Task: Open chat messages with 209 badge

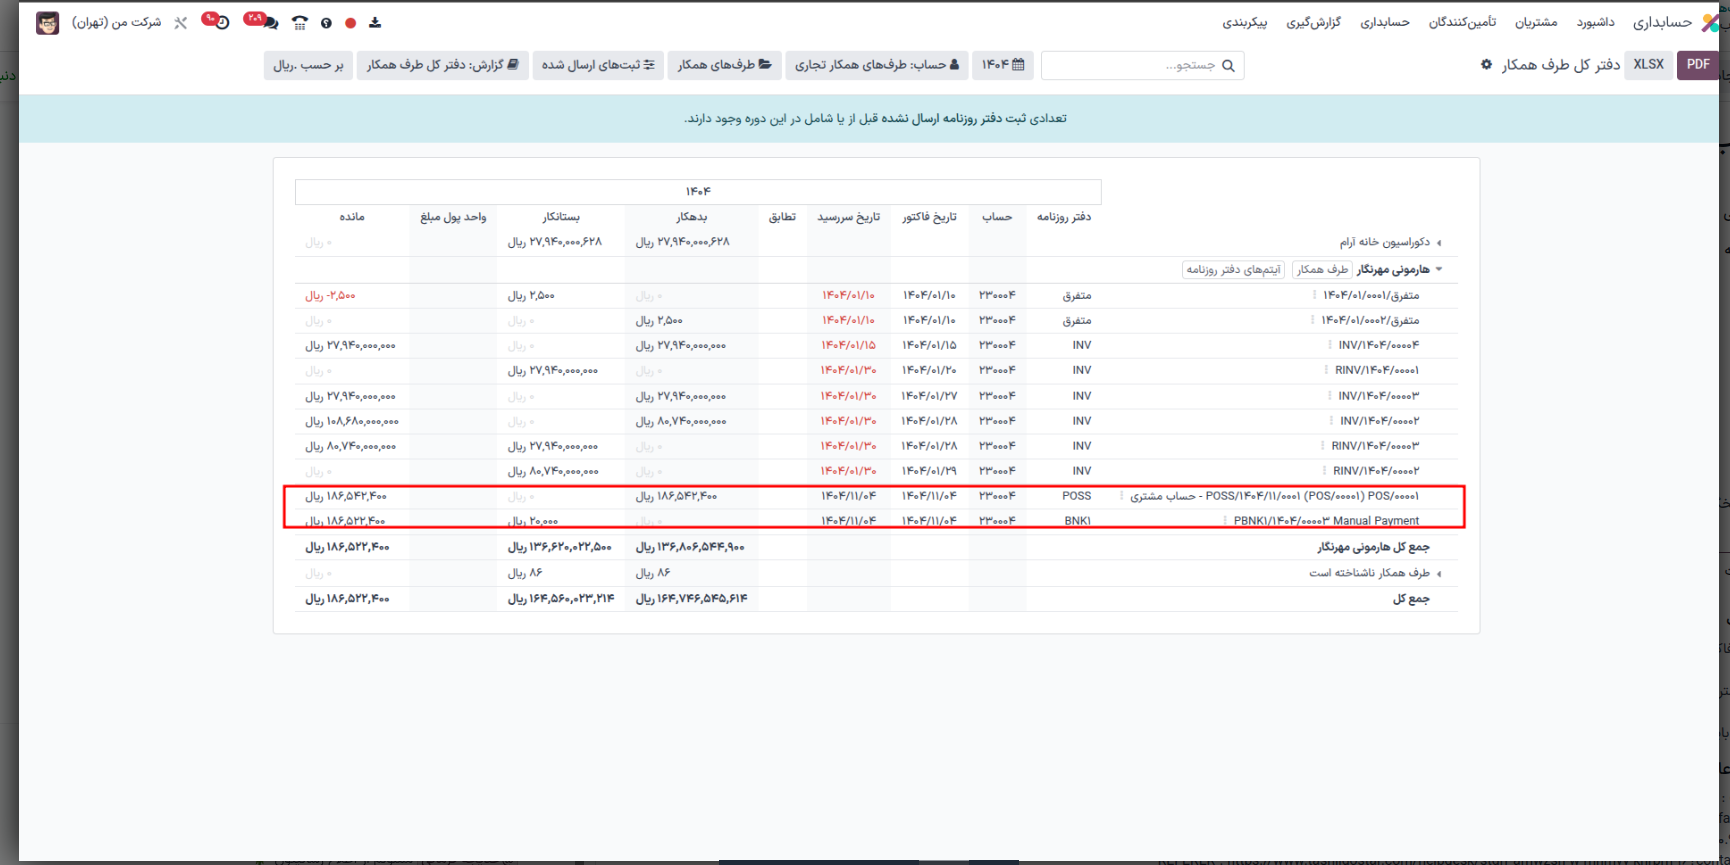Action: (x=262, y=21)
